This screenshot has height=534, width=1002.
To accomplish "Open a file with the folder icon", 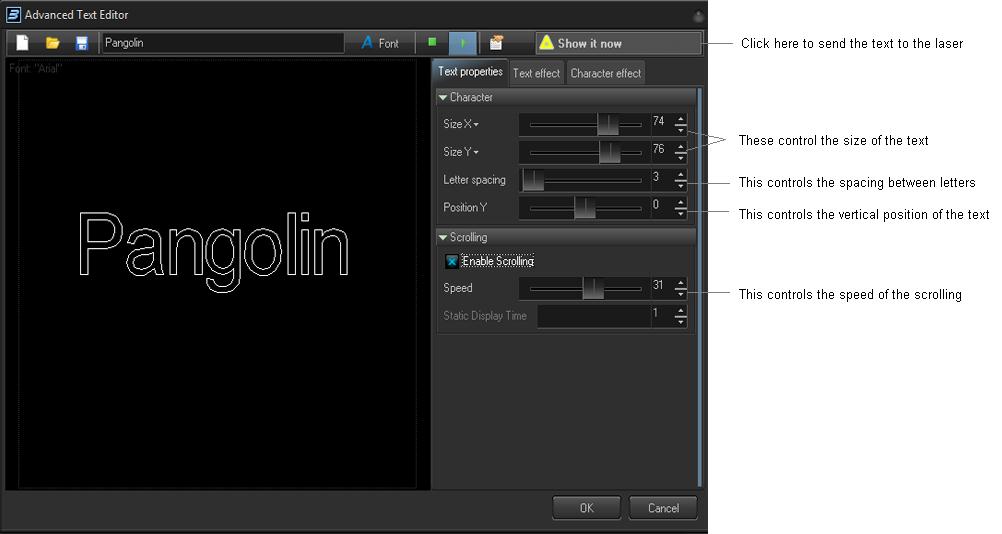I will click(52, 43).
